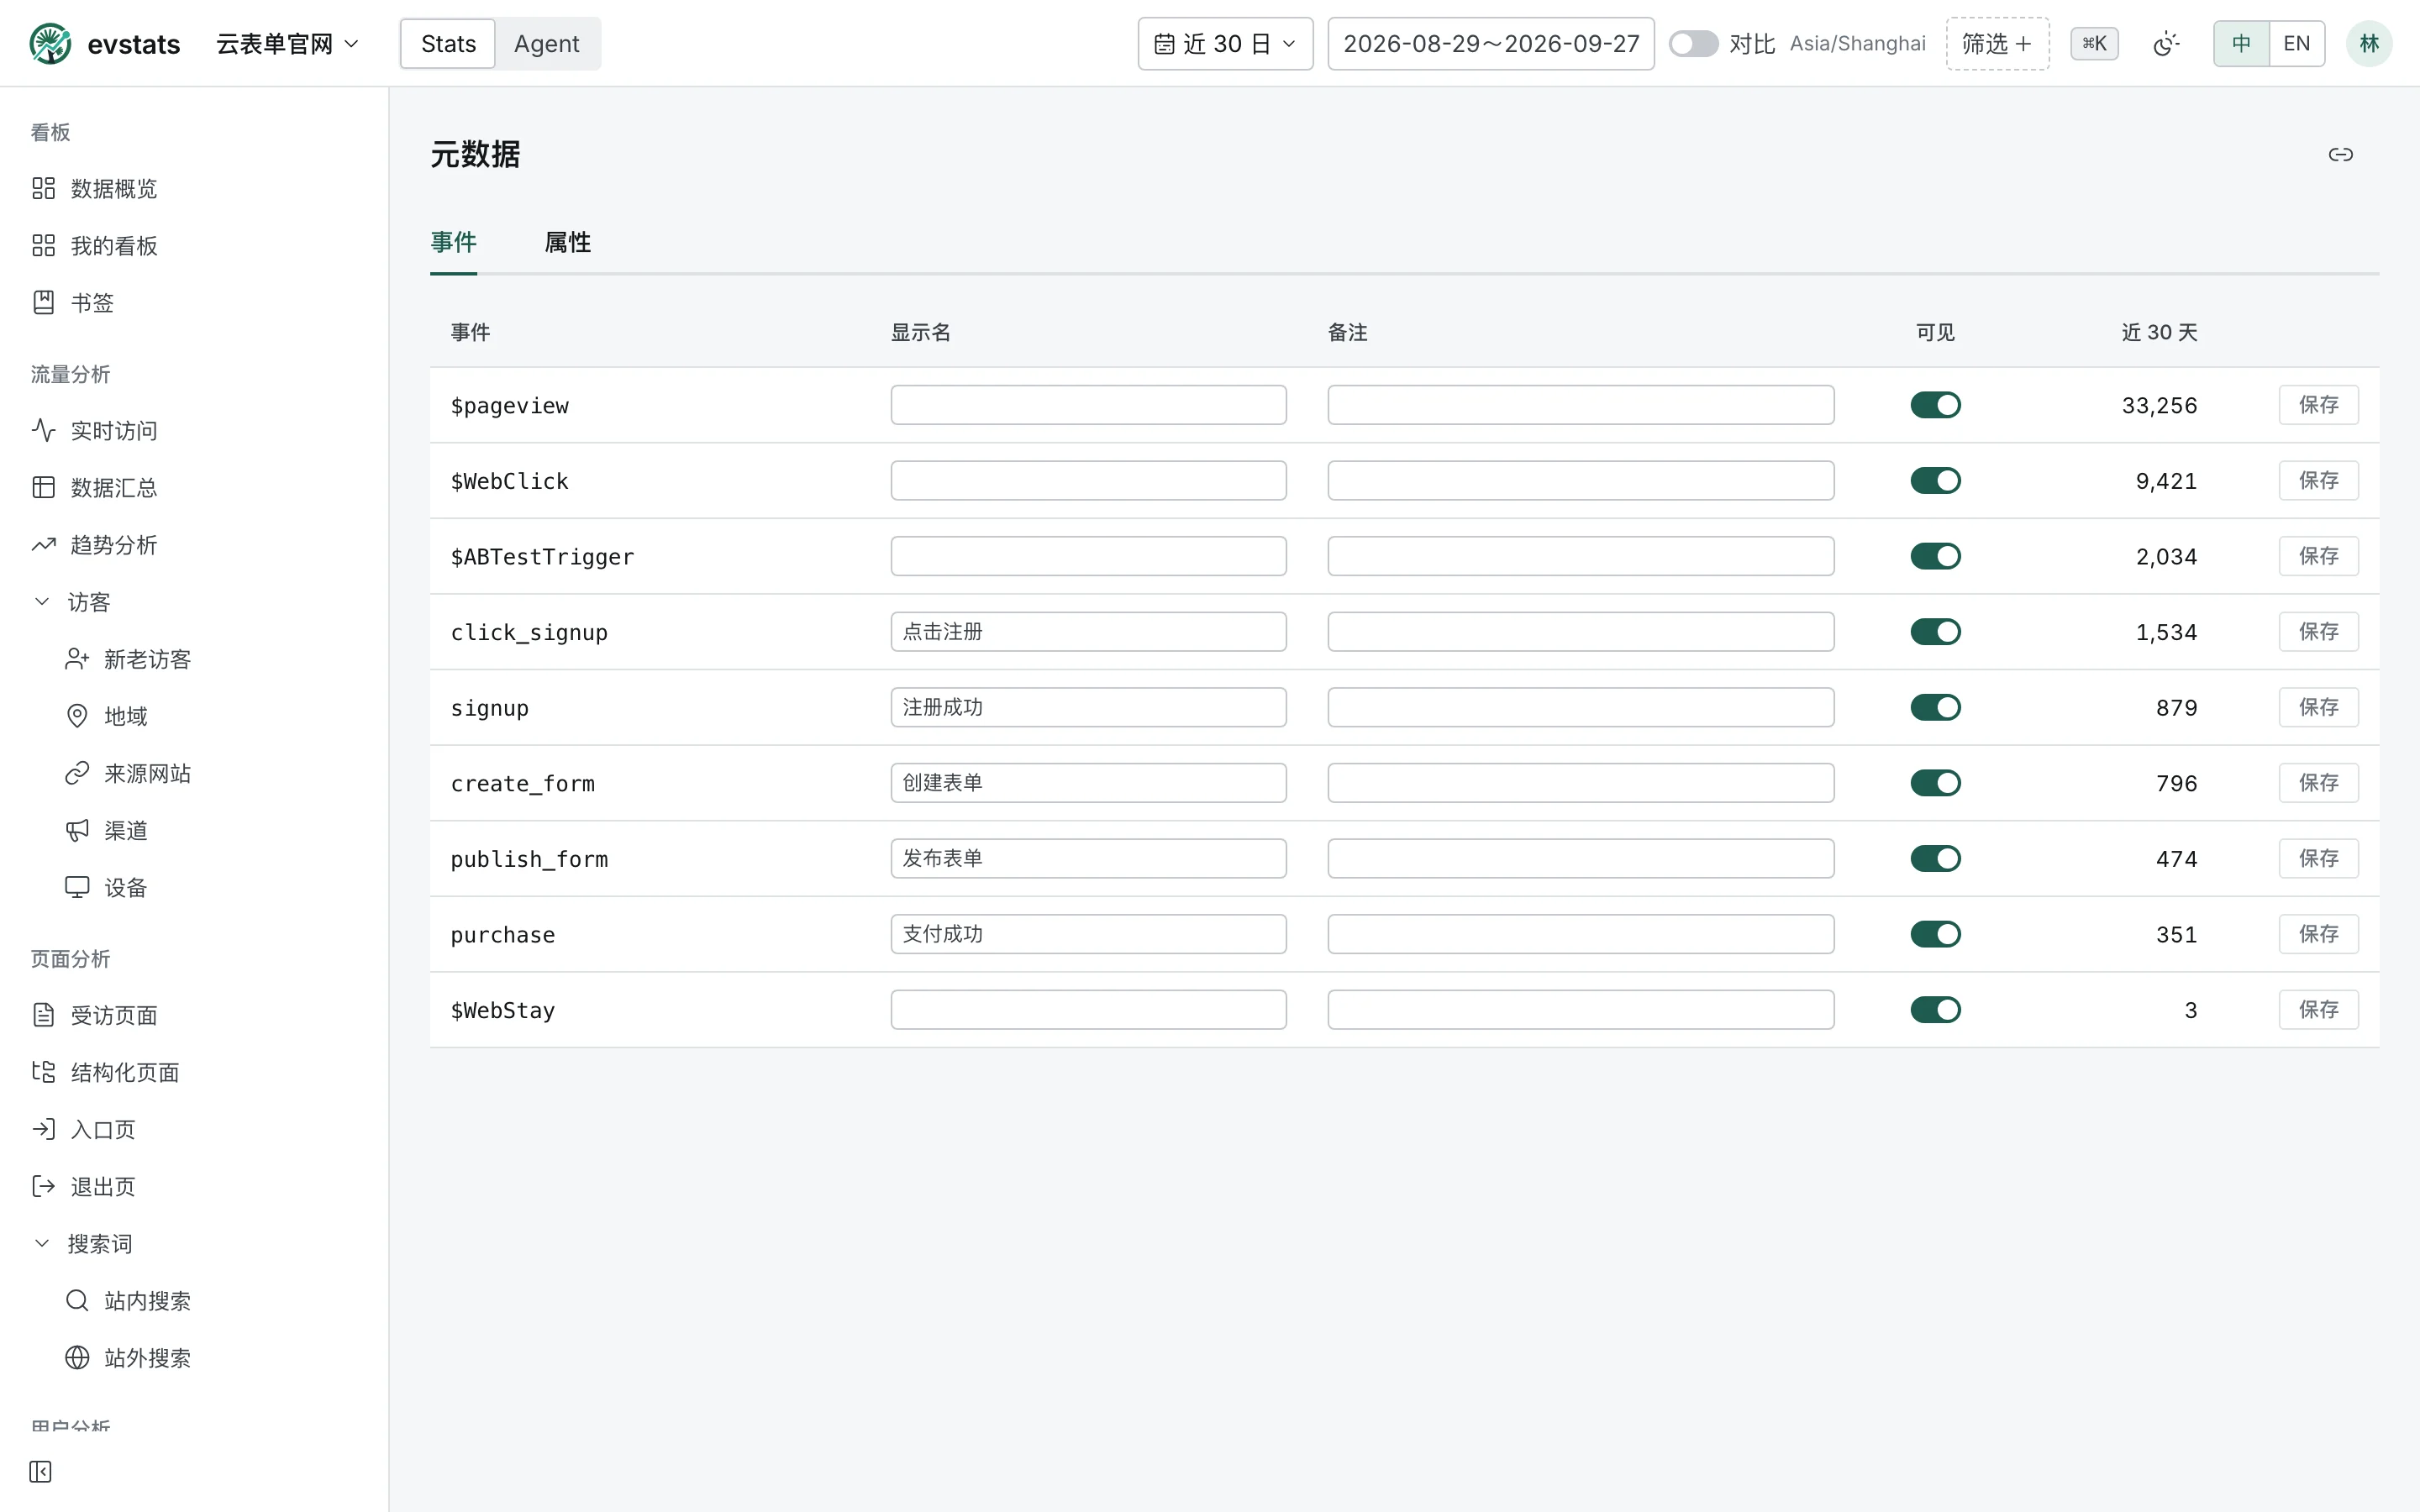Open 结构化页面 tree icon
The width and height of the screenshot is (2420, 1512).
[43, 1072]
